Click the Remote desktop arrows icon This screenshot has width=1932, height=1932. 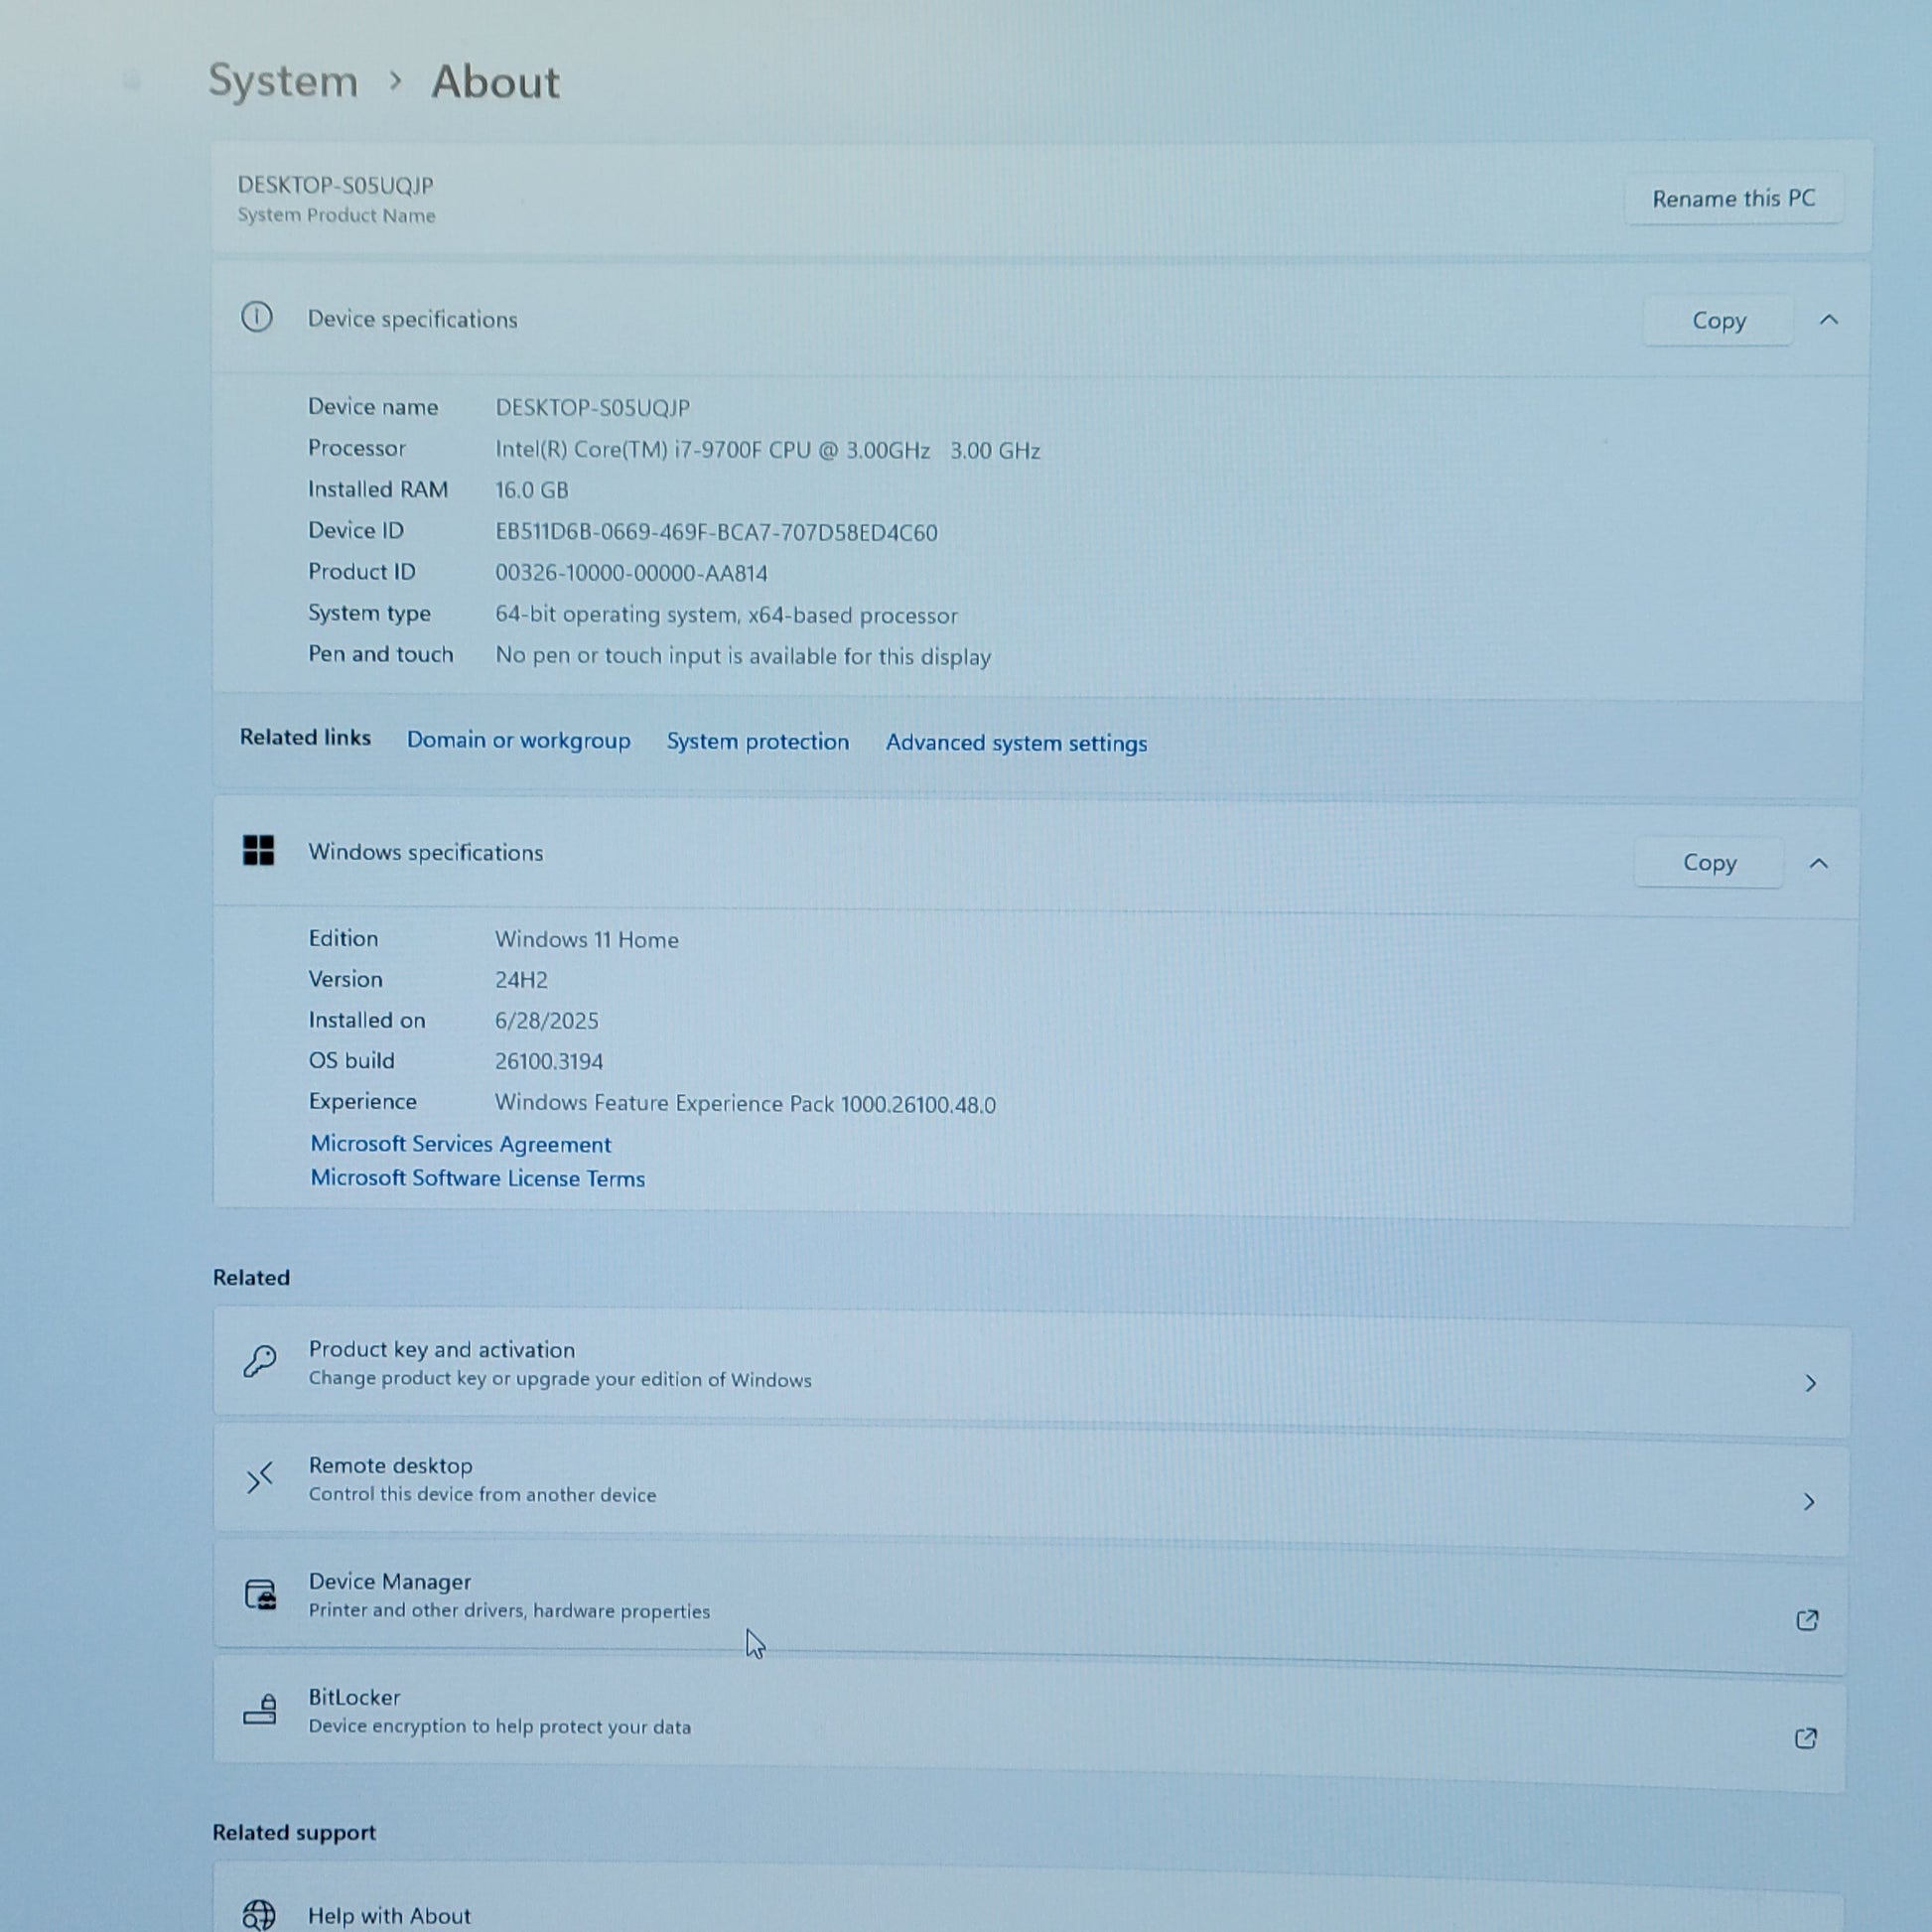[x=260, y=1478]
